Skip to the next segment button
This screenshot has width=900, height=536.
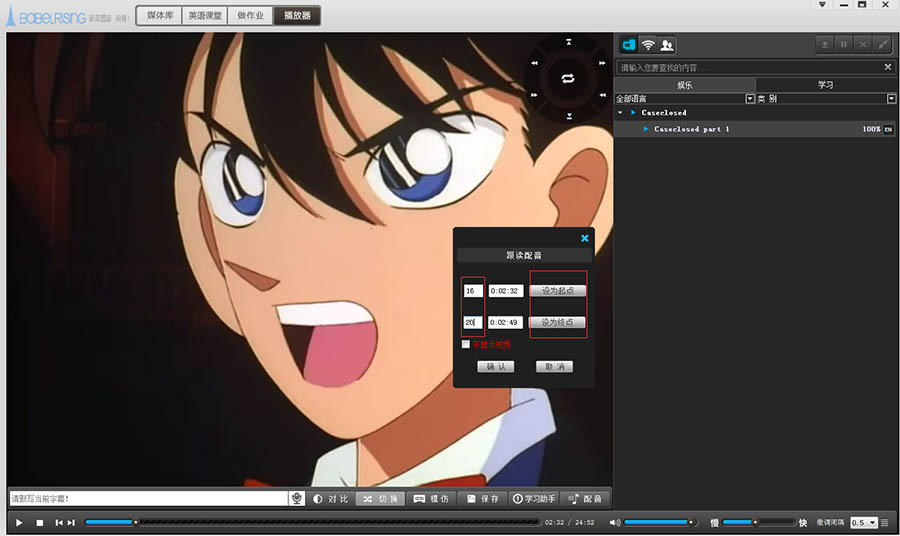click(71, 522)
